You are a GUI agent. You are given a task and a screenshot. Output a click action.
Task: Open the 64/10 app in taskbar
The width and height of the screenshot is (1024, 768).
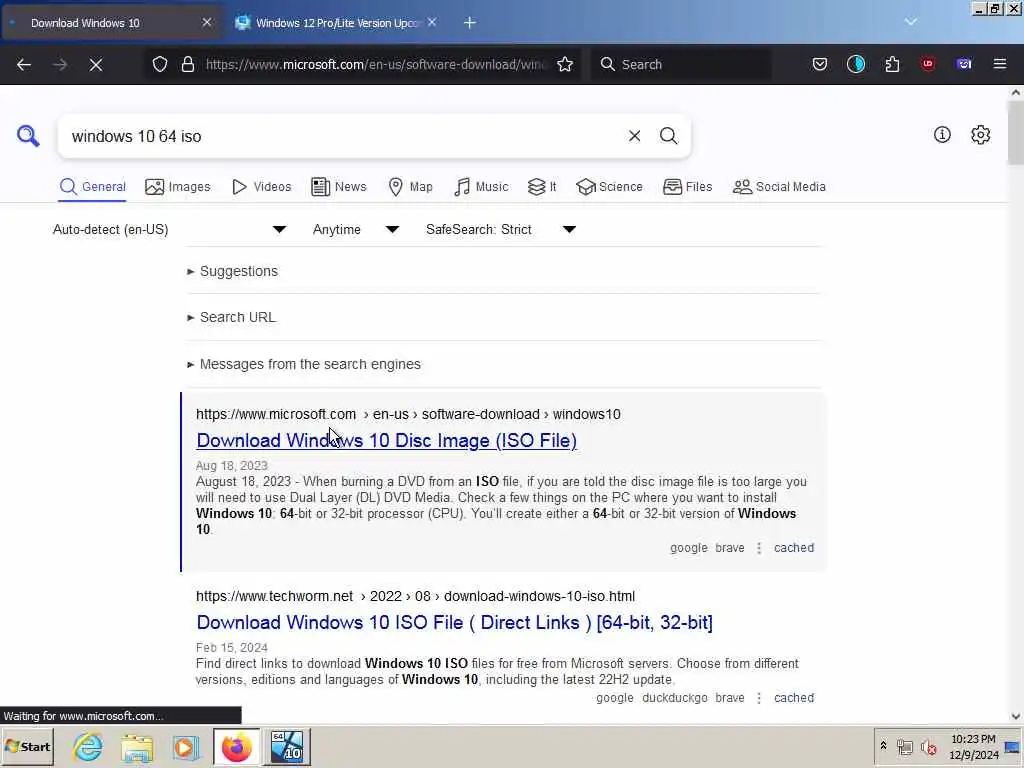(x=287, y=747)
